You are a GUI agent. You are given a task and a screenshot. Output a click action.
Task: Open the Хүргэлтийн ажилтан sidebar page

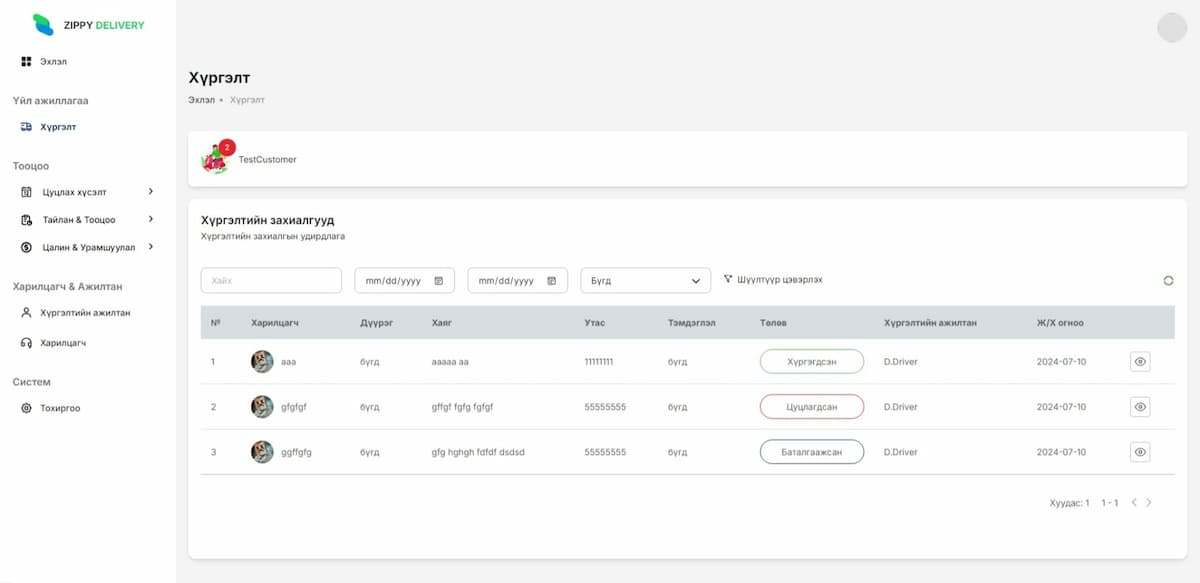[x=84, y=313]
